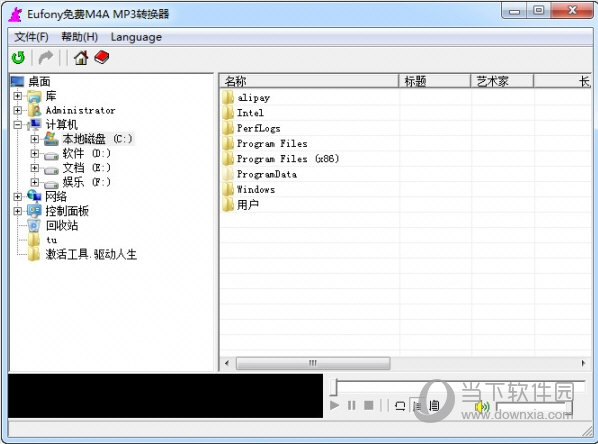Image resolution: width=598 pixels, height=444 pixels.
Task: Click the 名称 column header
Action: [309, 81]
